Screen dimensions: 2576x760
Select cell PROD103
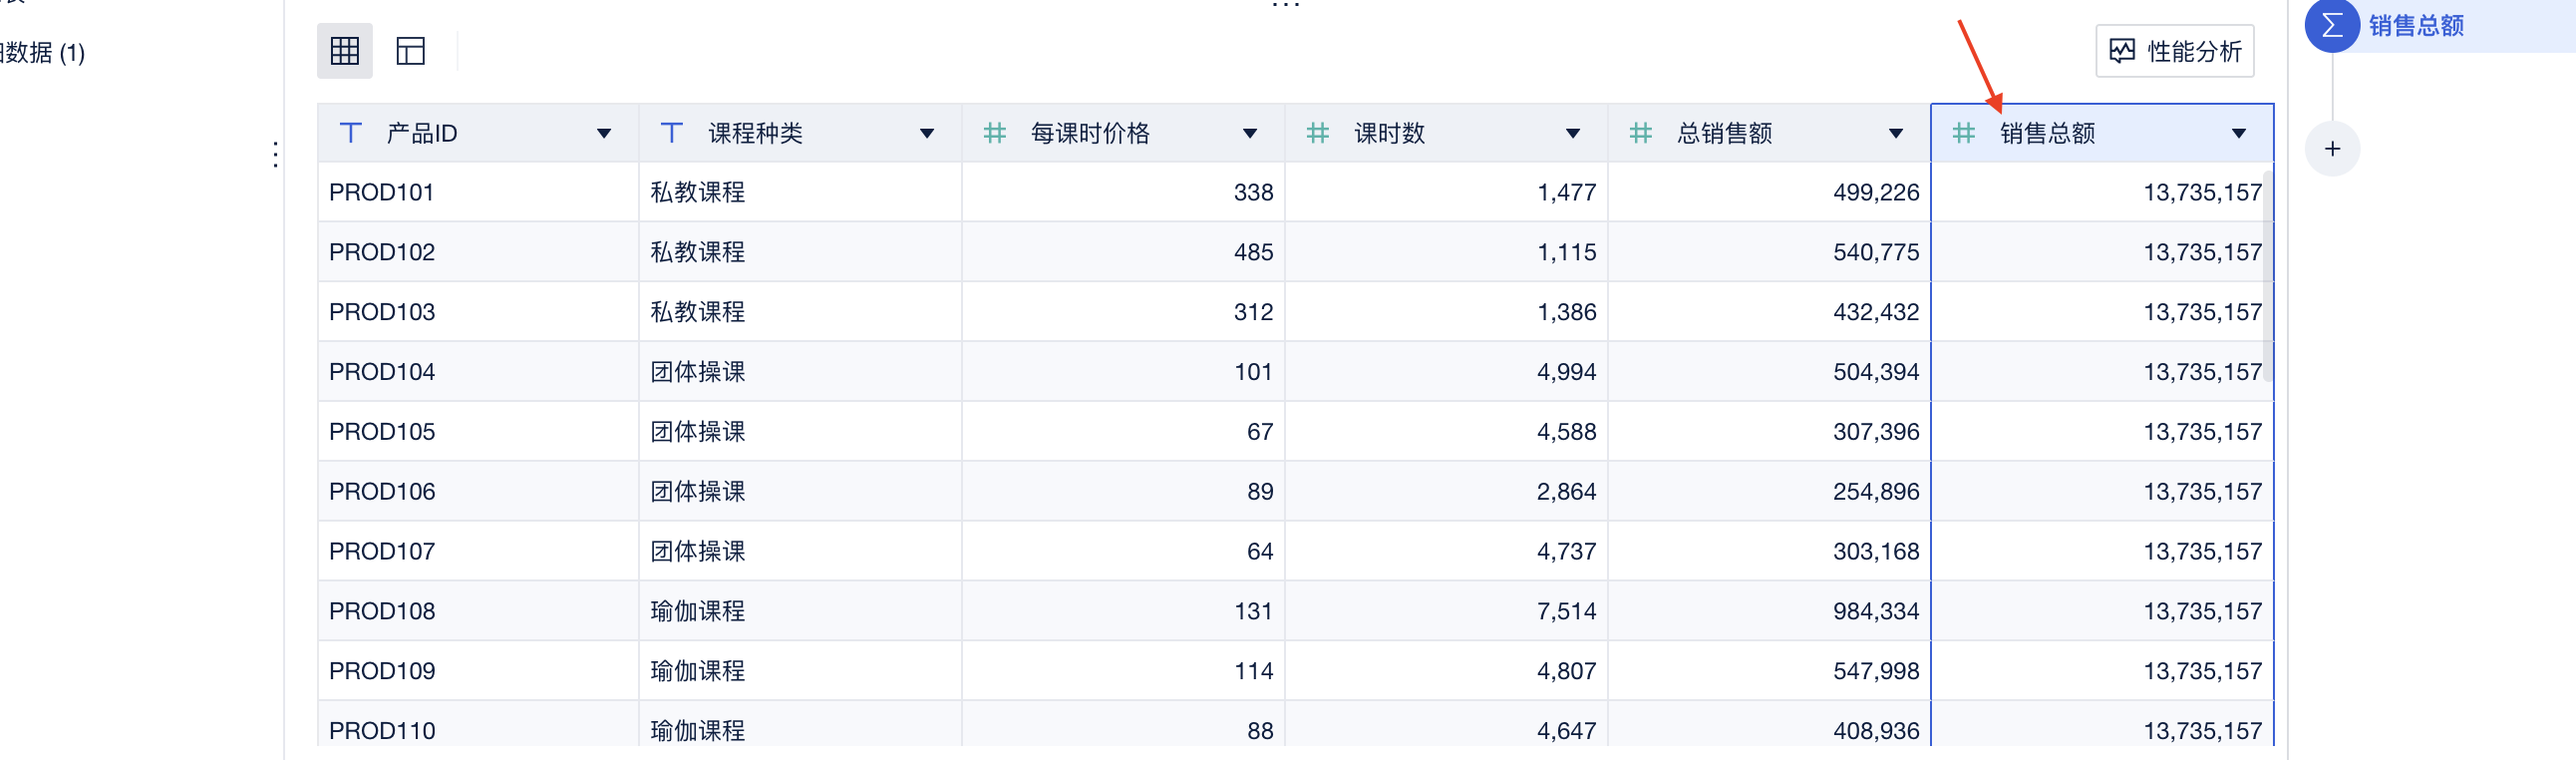pyautogui.click(x=478, y=312)
